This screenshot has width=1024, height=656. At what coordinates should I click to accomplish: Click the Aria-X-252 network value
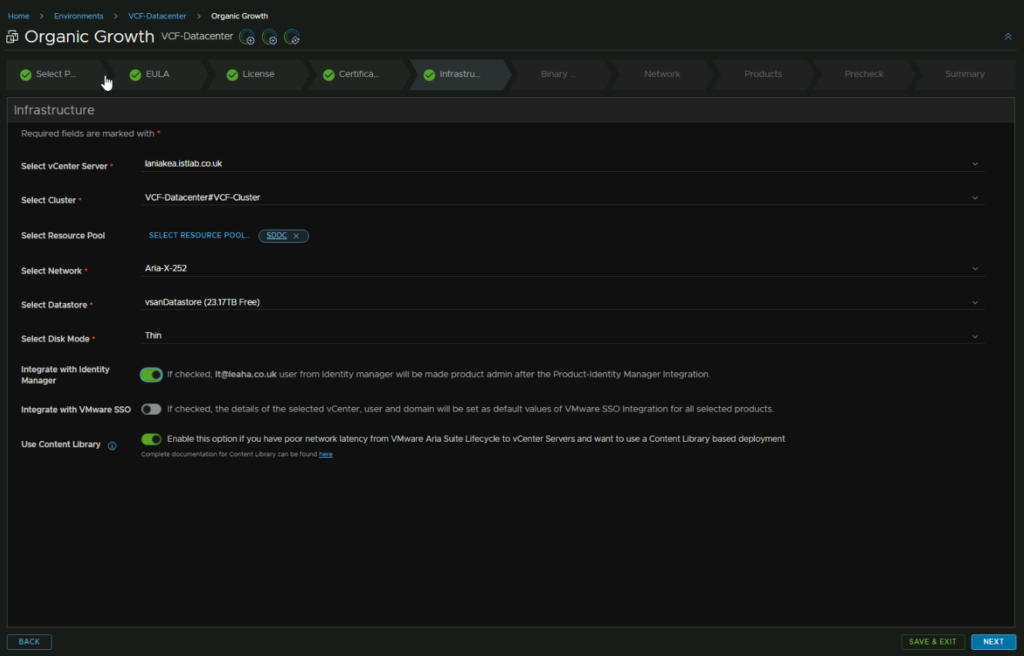click(x=166, y=268)
